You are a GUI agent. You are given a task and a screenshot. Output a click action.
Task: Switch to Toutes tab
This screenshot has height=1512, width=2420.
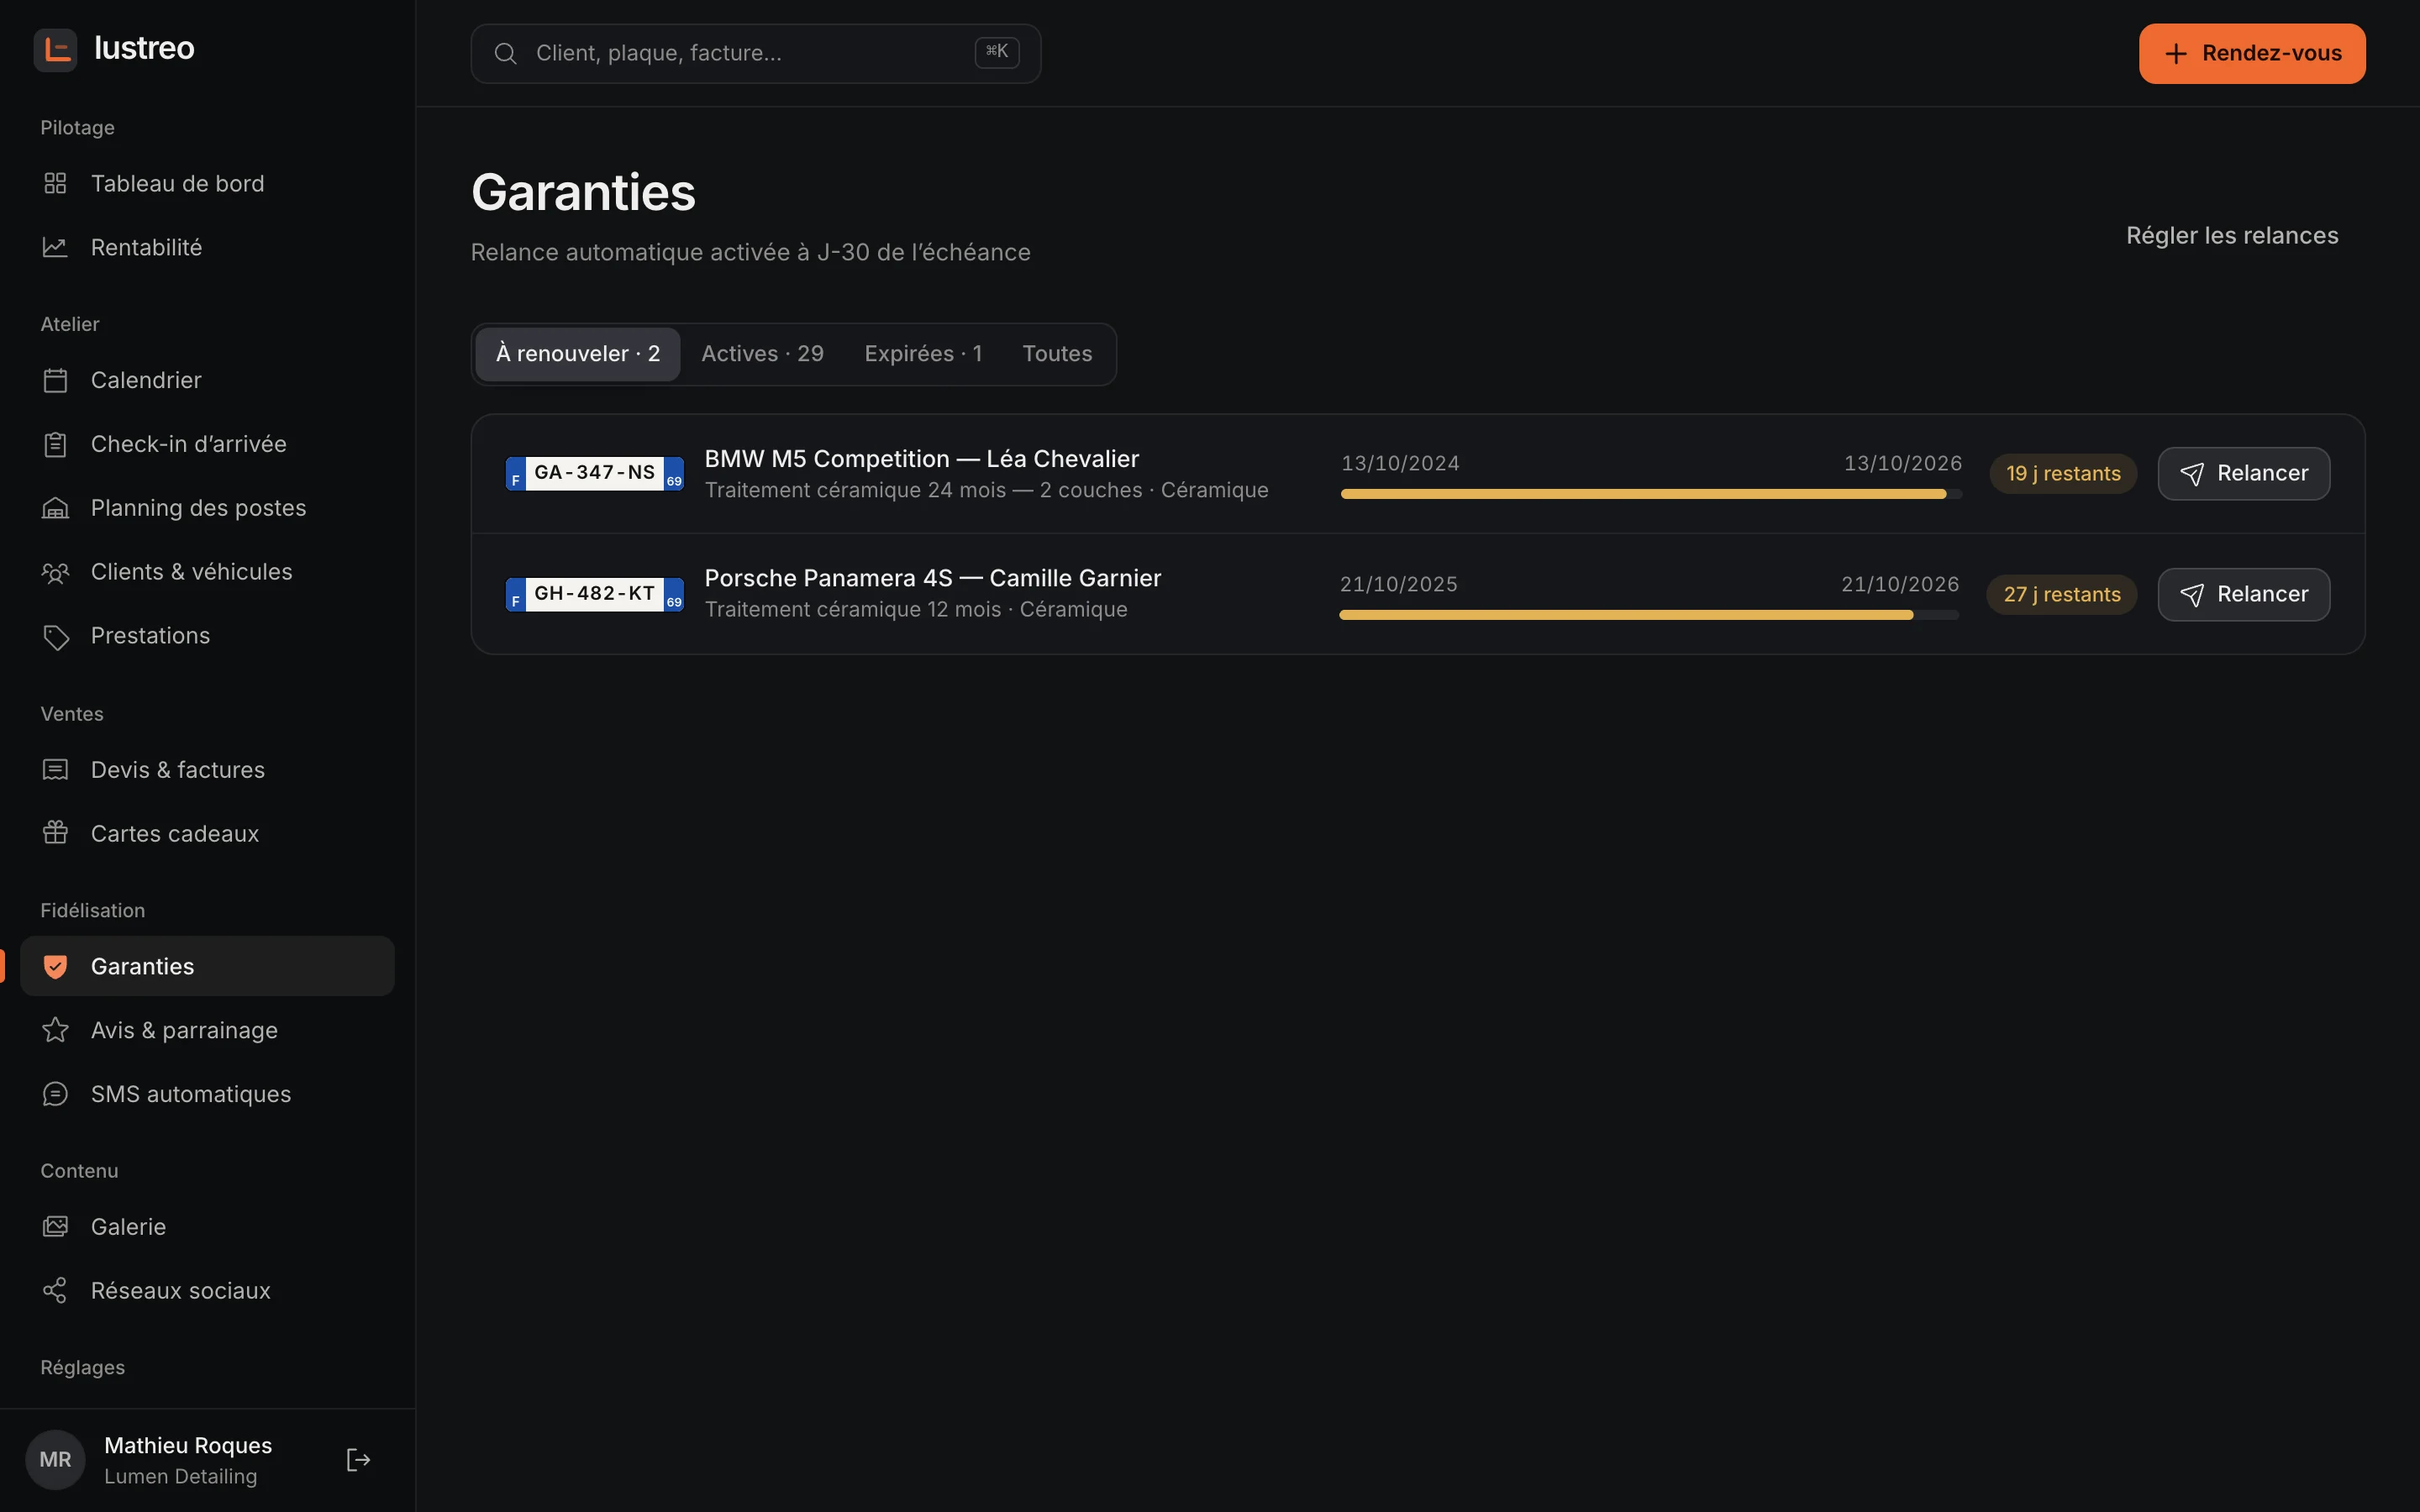pyautogui.click(x=1057, y=354)
